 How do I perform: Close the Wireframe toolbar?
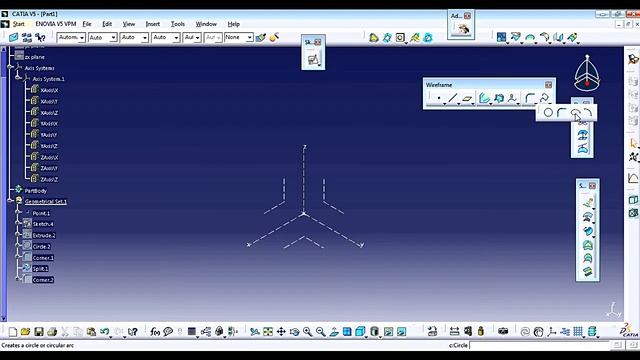548,85
